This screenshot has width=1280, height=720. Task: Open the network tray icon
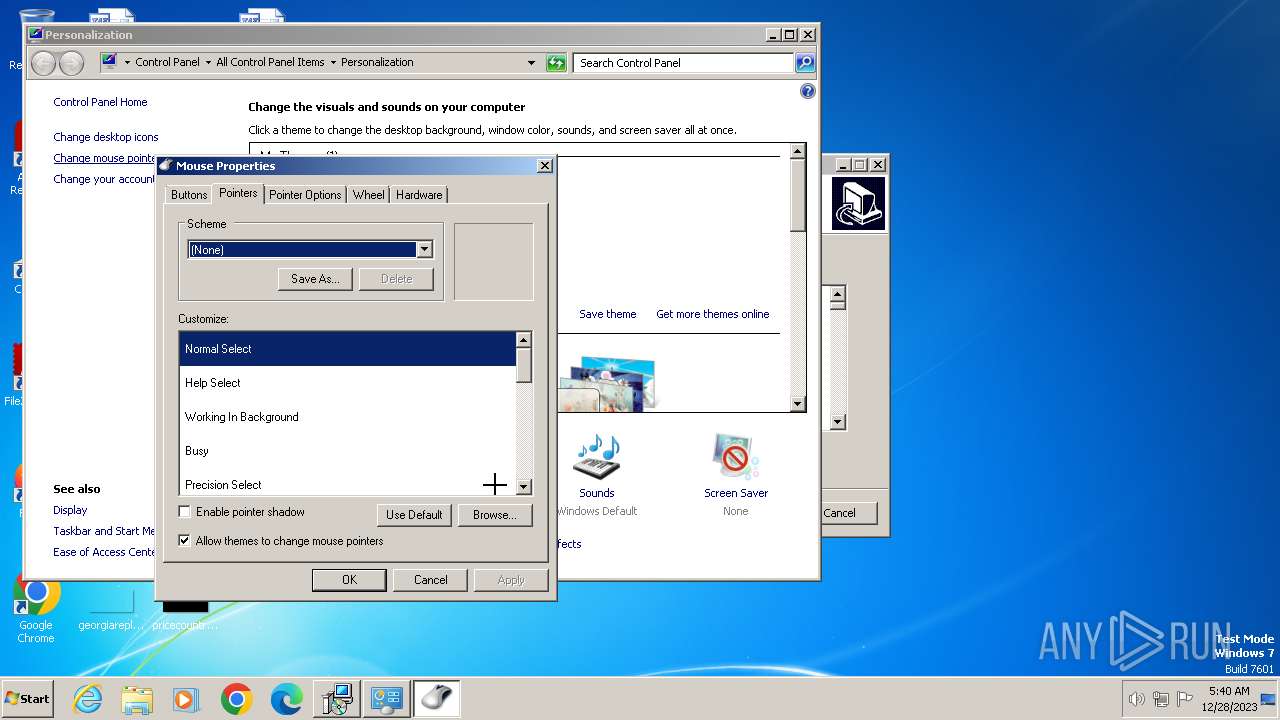coord(1161,699)
